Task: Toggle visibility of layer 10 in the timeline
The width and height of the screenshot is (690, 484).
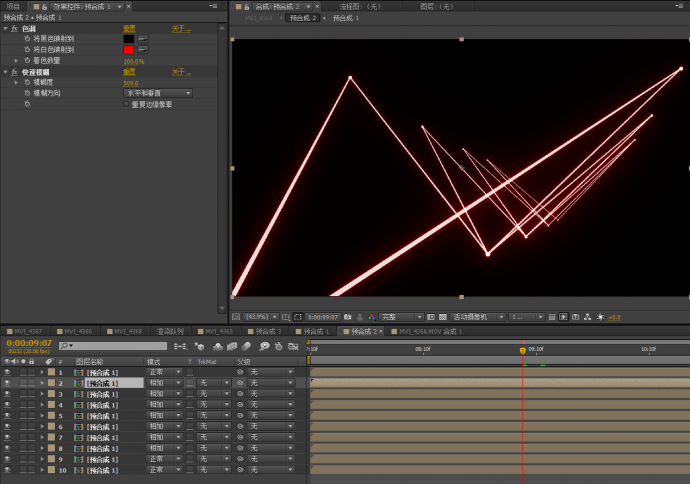Action: [7, 470]
